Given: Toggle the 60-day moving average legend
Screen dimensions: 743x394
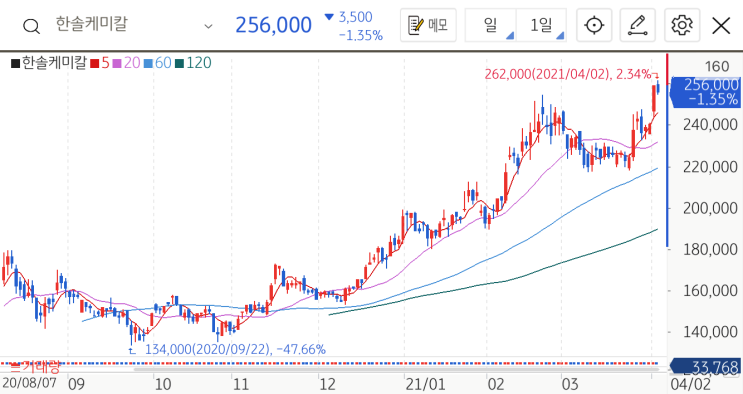Looking at the screenshot, I should pos(157,63).
